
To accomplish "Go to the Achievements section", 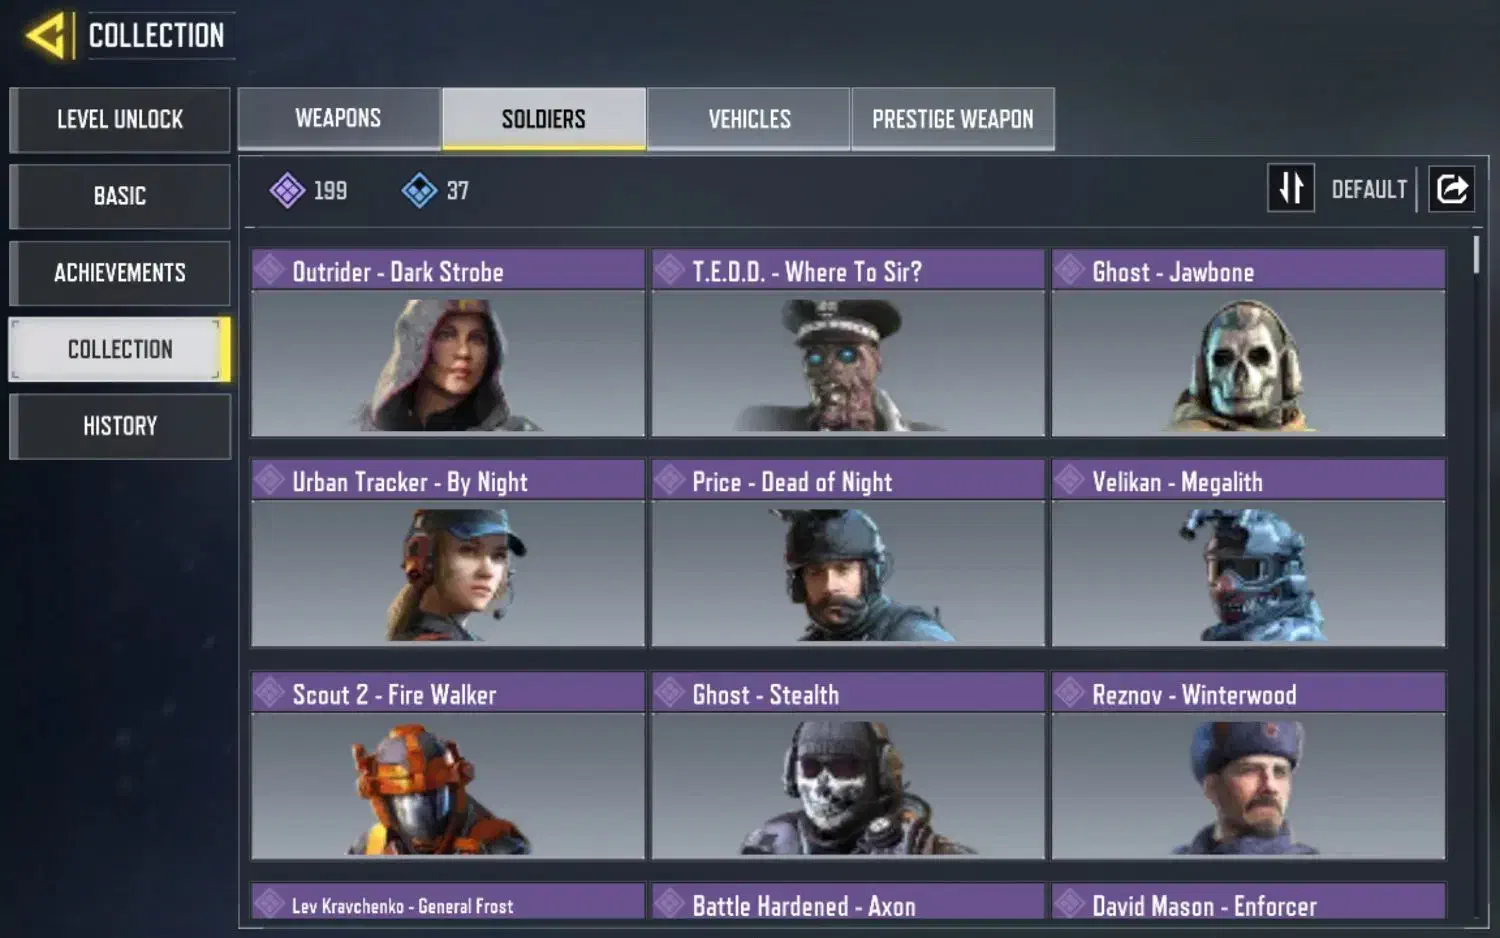I will click(x=120, y=273).
